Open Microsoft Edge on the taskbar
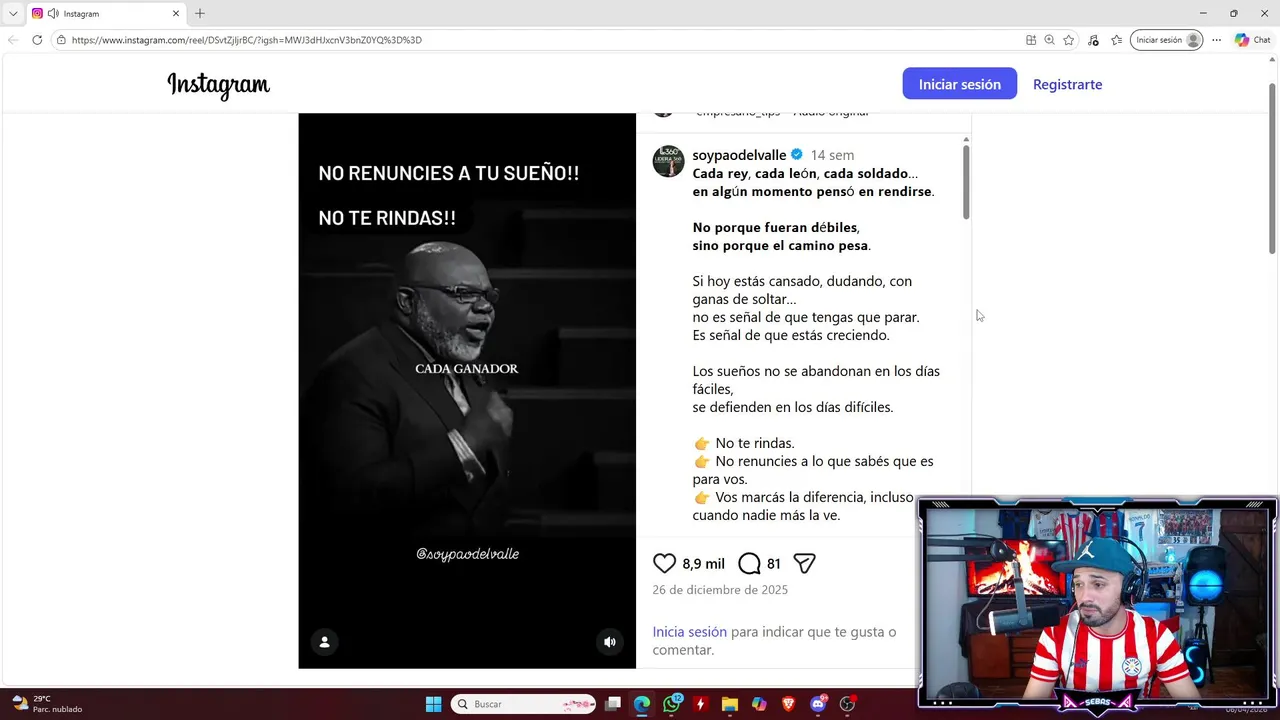Image resolution: width=1280 pixels, height=720 pixels. (x=642, y=704)
